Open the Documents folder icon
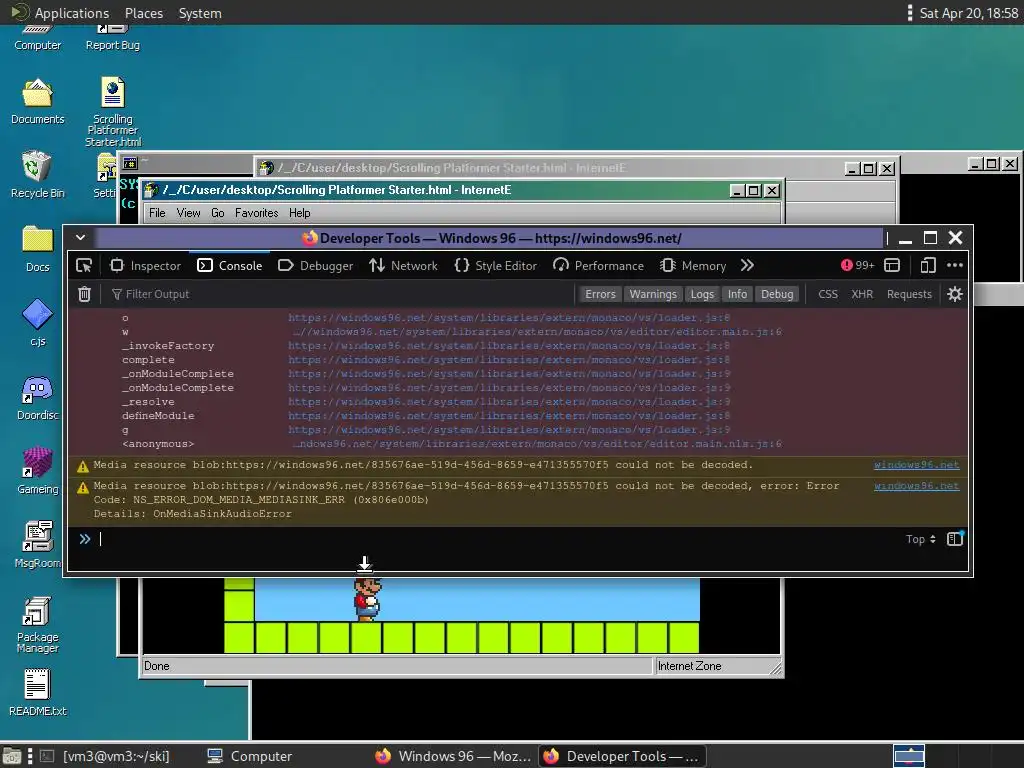 click(x=37, y=101)
